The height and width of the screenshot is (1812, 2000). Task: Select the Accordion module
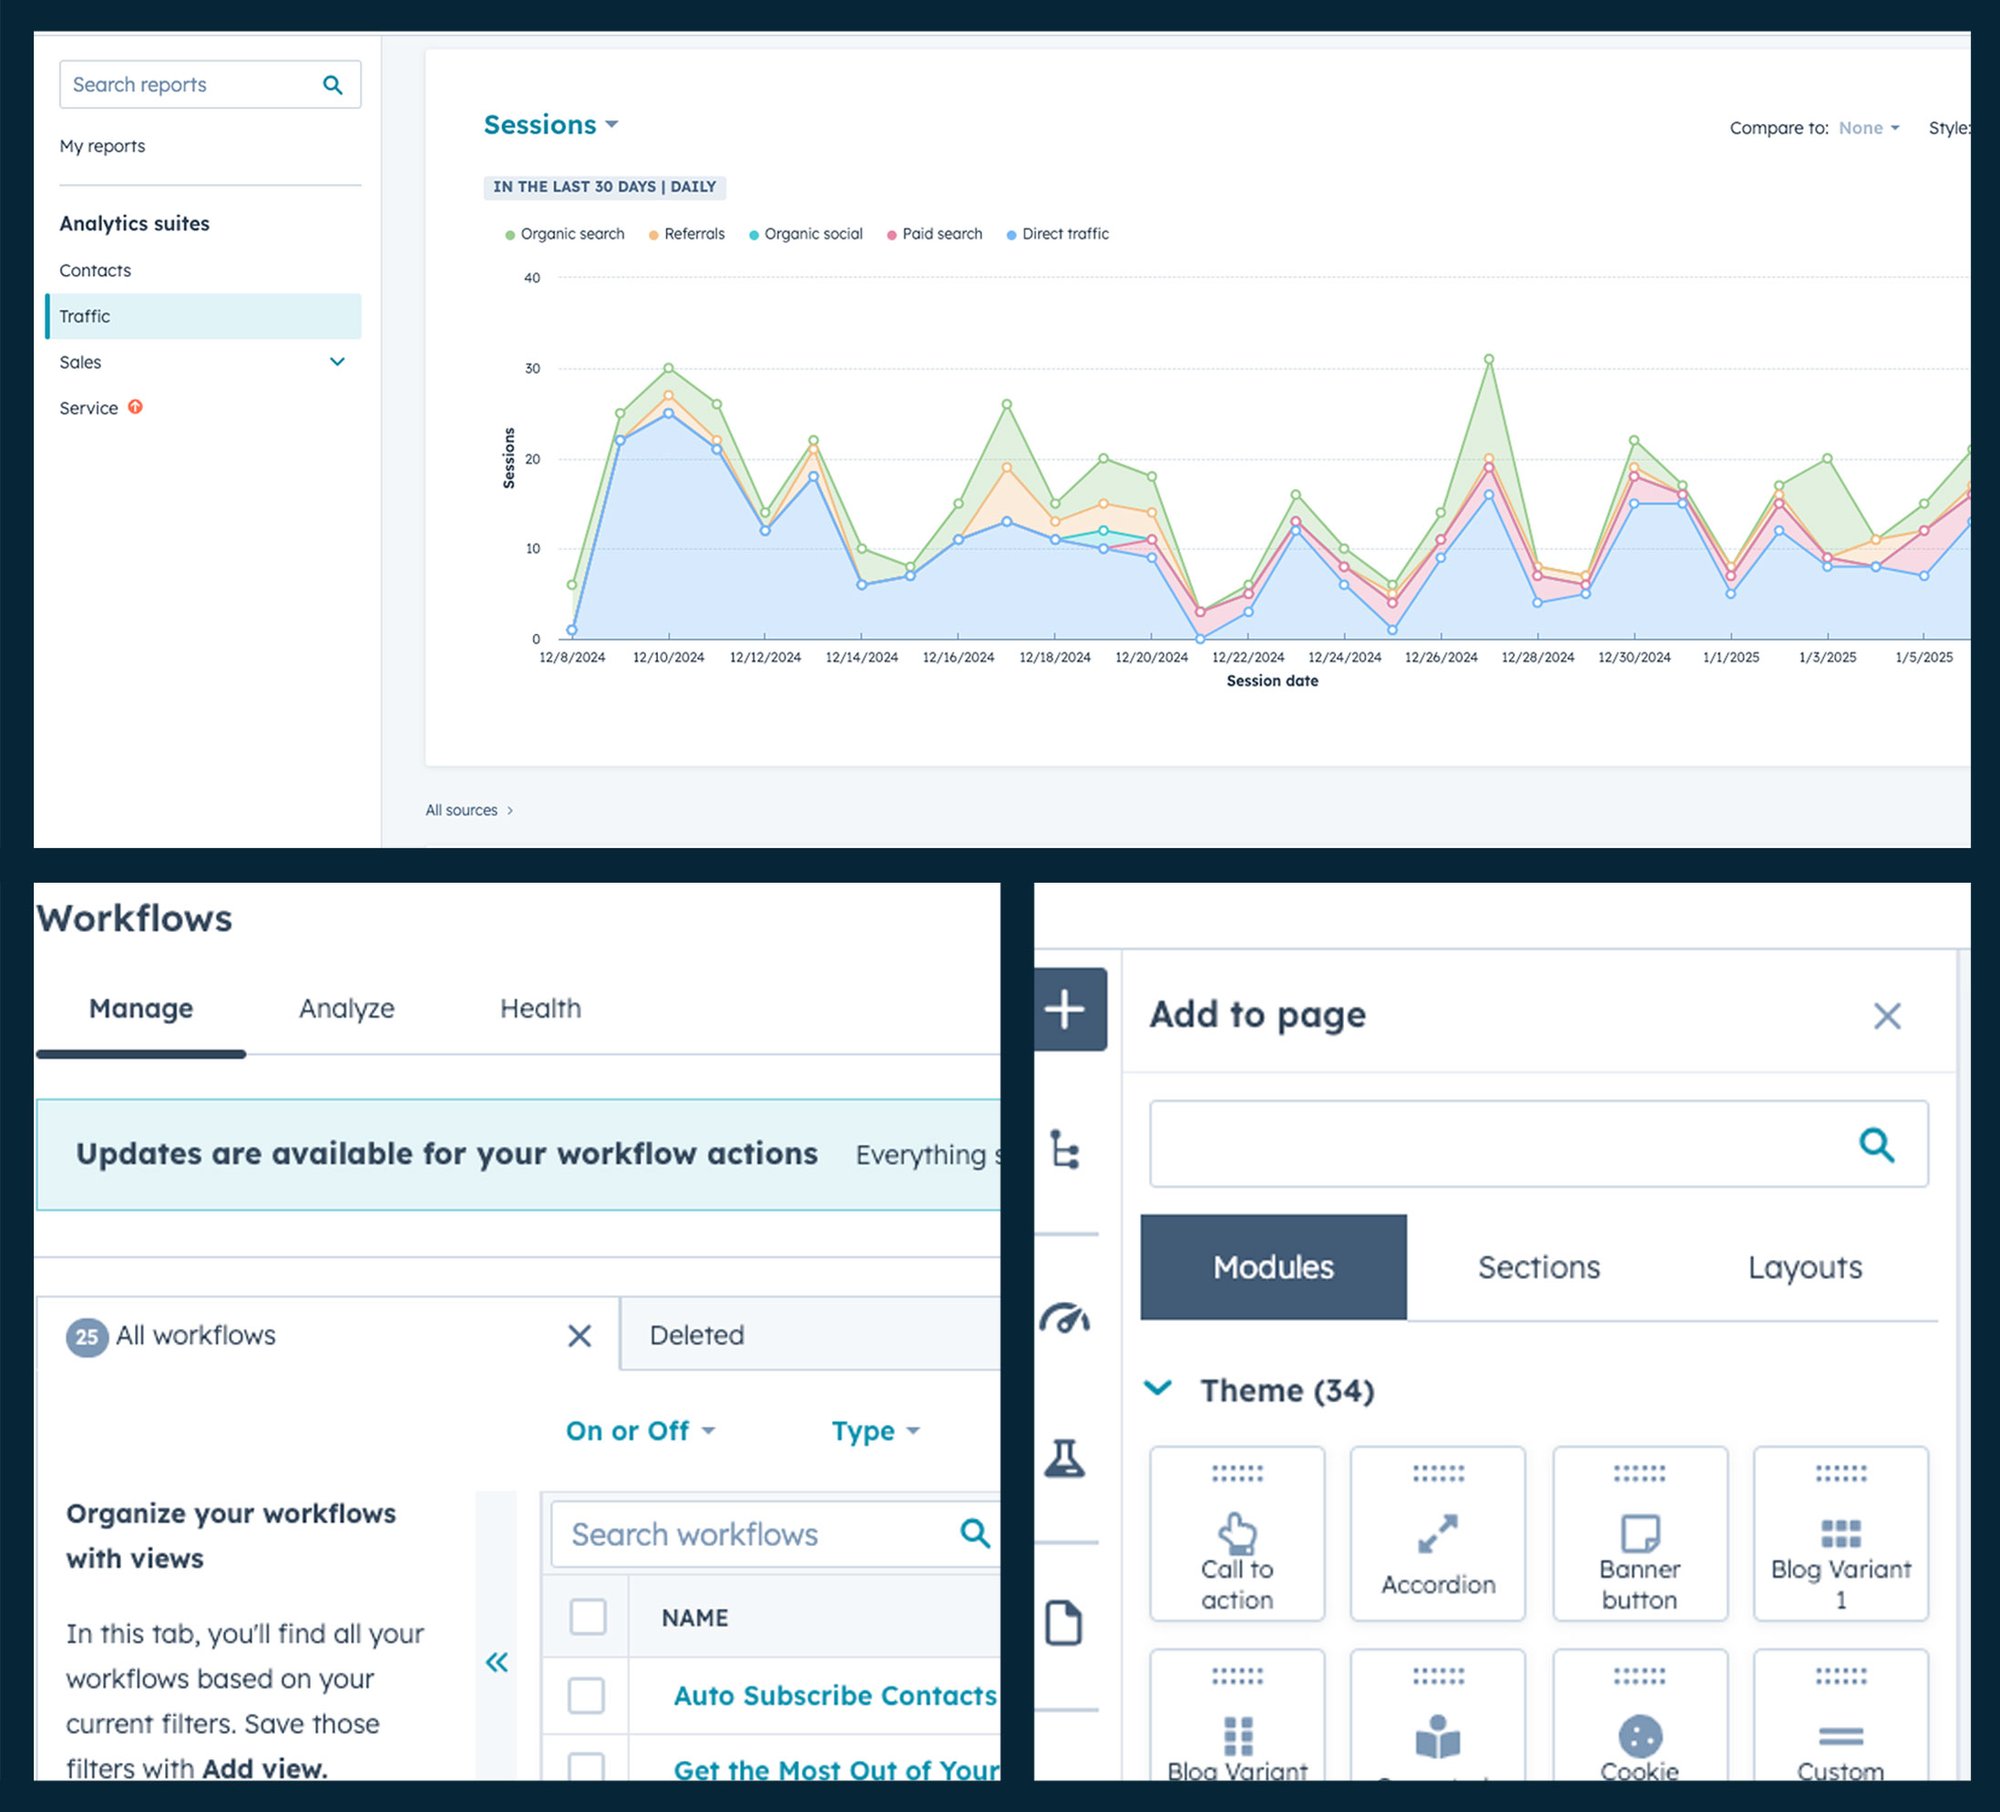[x=1438, y=1534]
